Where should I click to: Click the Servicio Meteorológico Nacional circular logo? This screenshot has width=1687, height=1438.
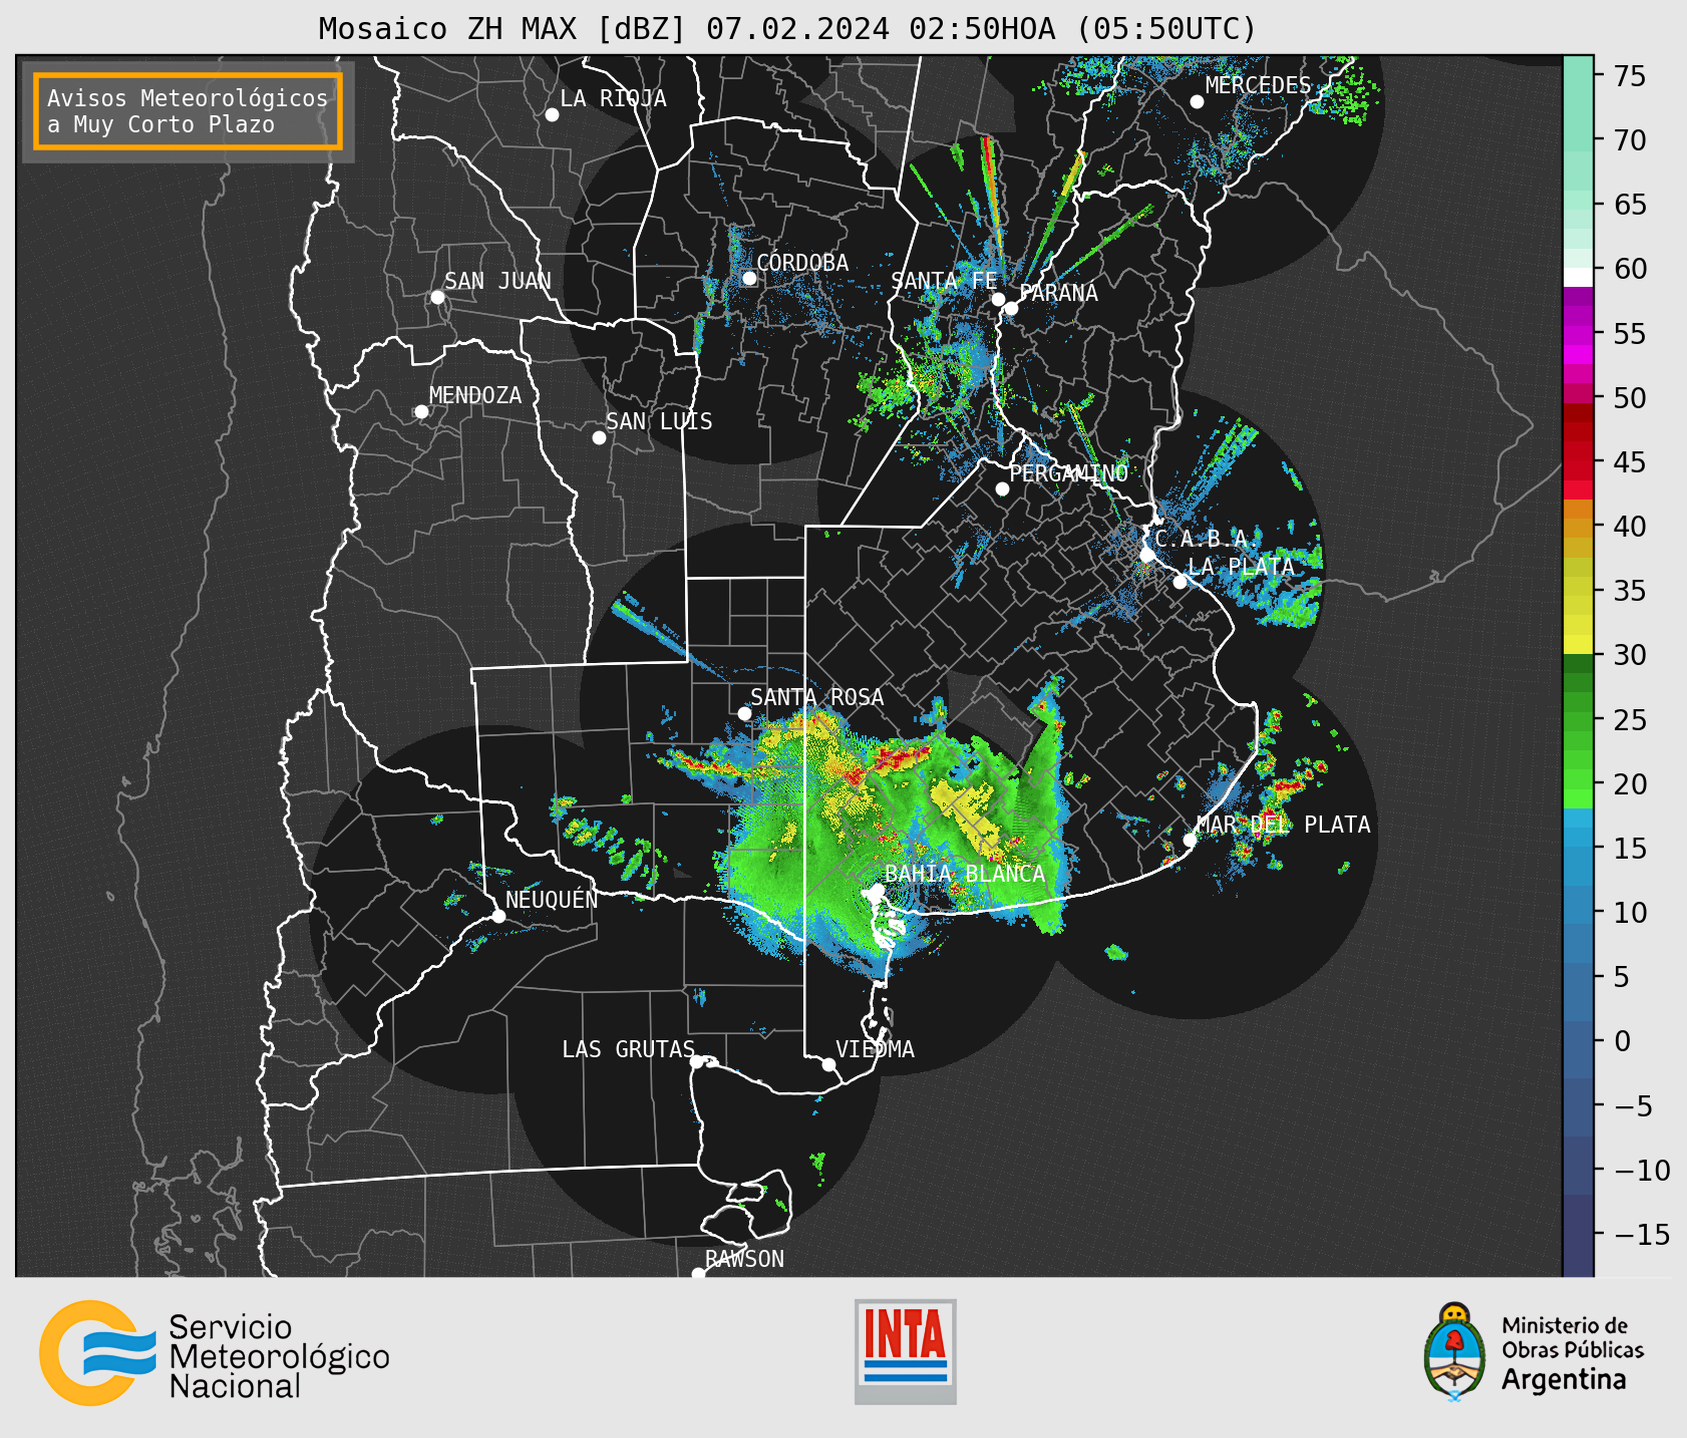pyautogui.click(x=97, y=1353)
